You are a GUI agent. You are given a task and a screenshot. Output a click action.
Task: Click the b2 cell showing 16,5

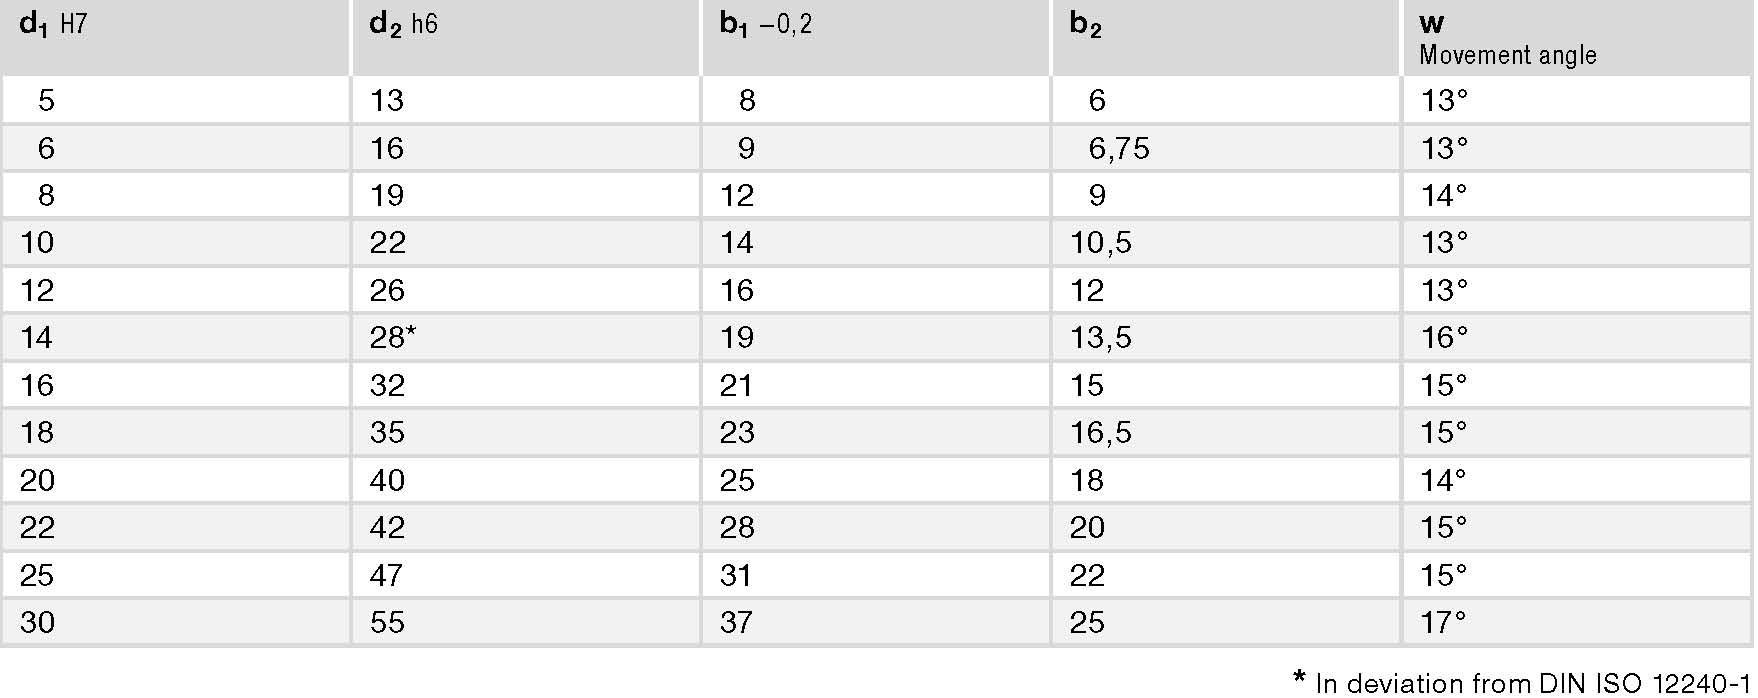(1225, 432)
